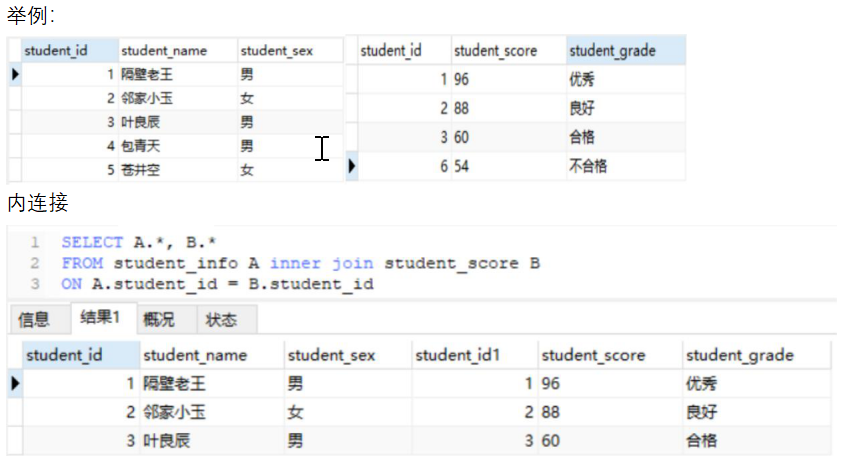
Task: Click ON keyword in SQL line 3
Action: coord(72,284)
